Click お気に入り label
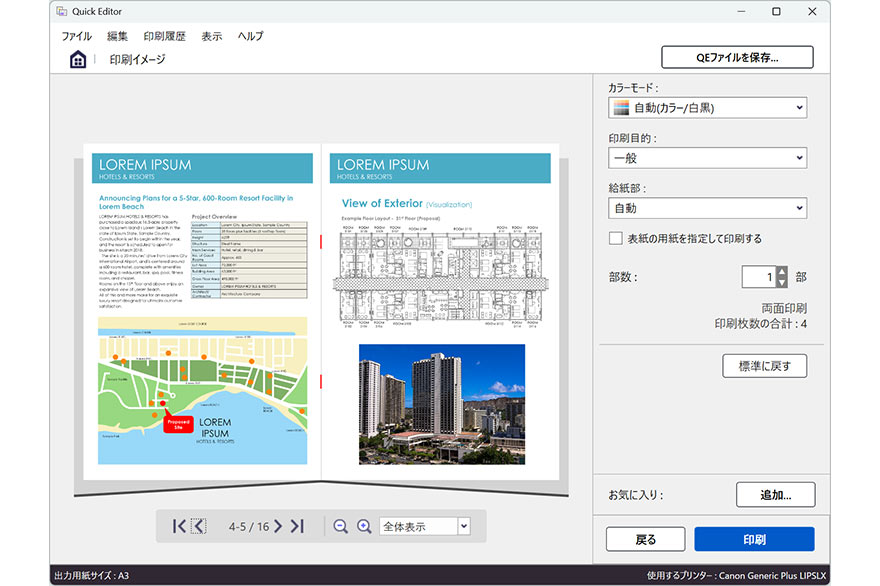This screenshot has width=880, height=586. point(636,495)
